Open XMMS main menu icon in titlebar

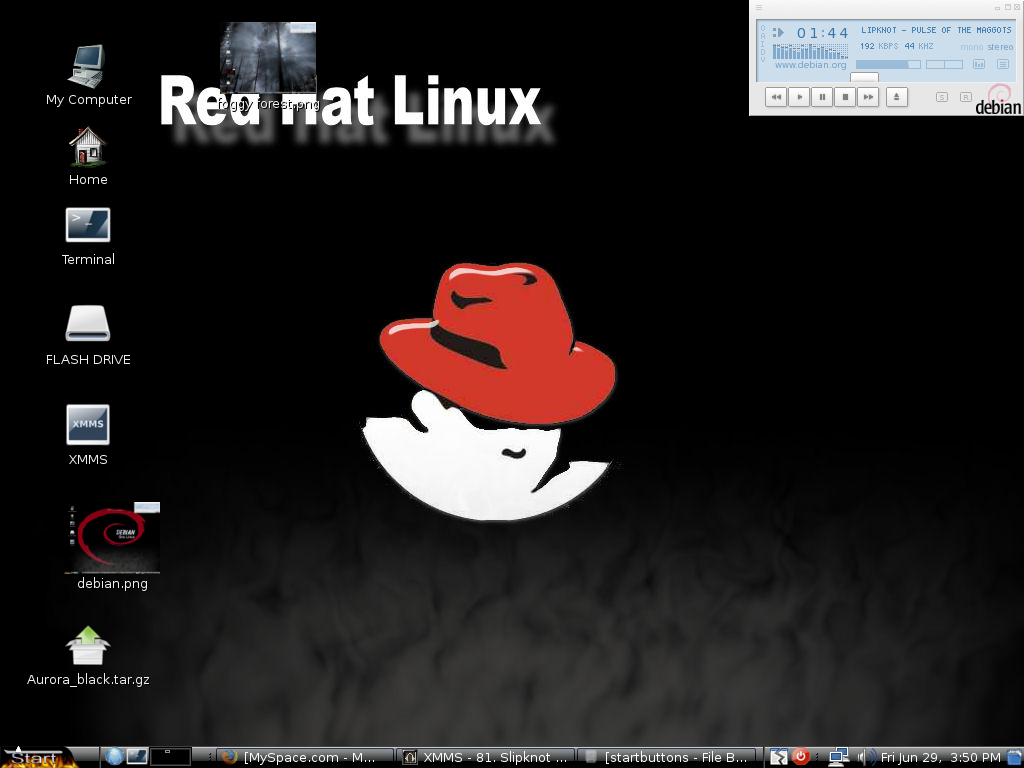[759, 8]
